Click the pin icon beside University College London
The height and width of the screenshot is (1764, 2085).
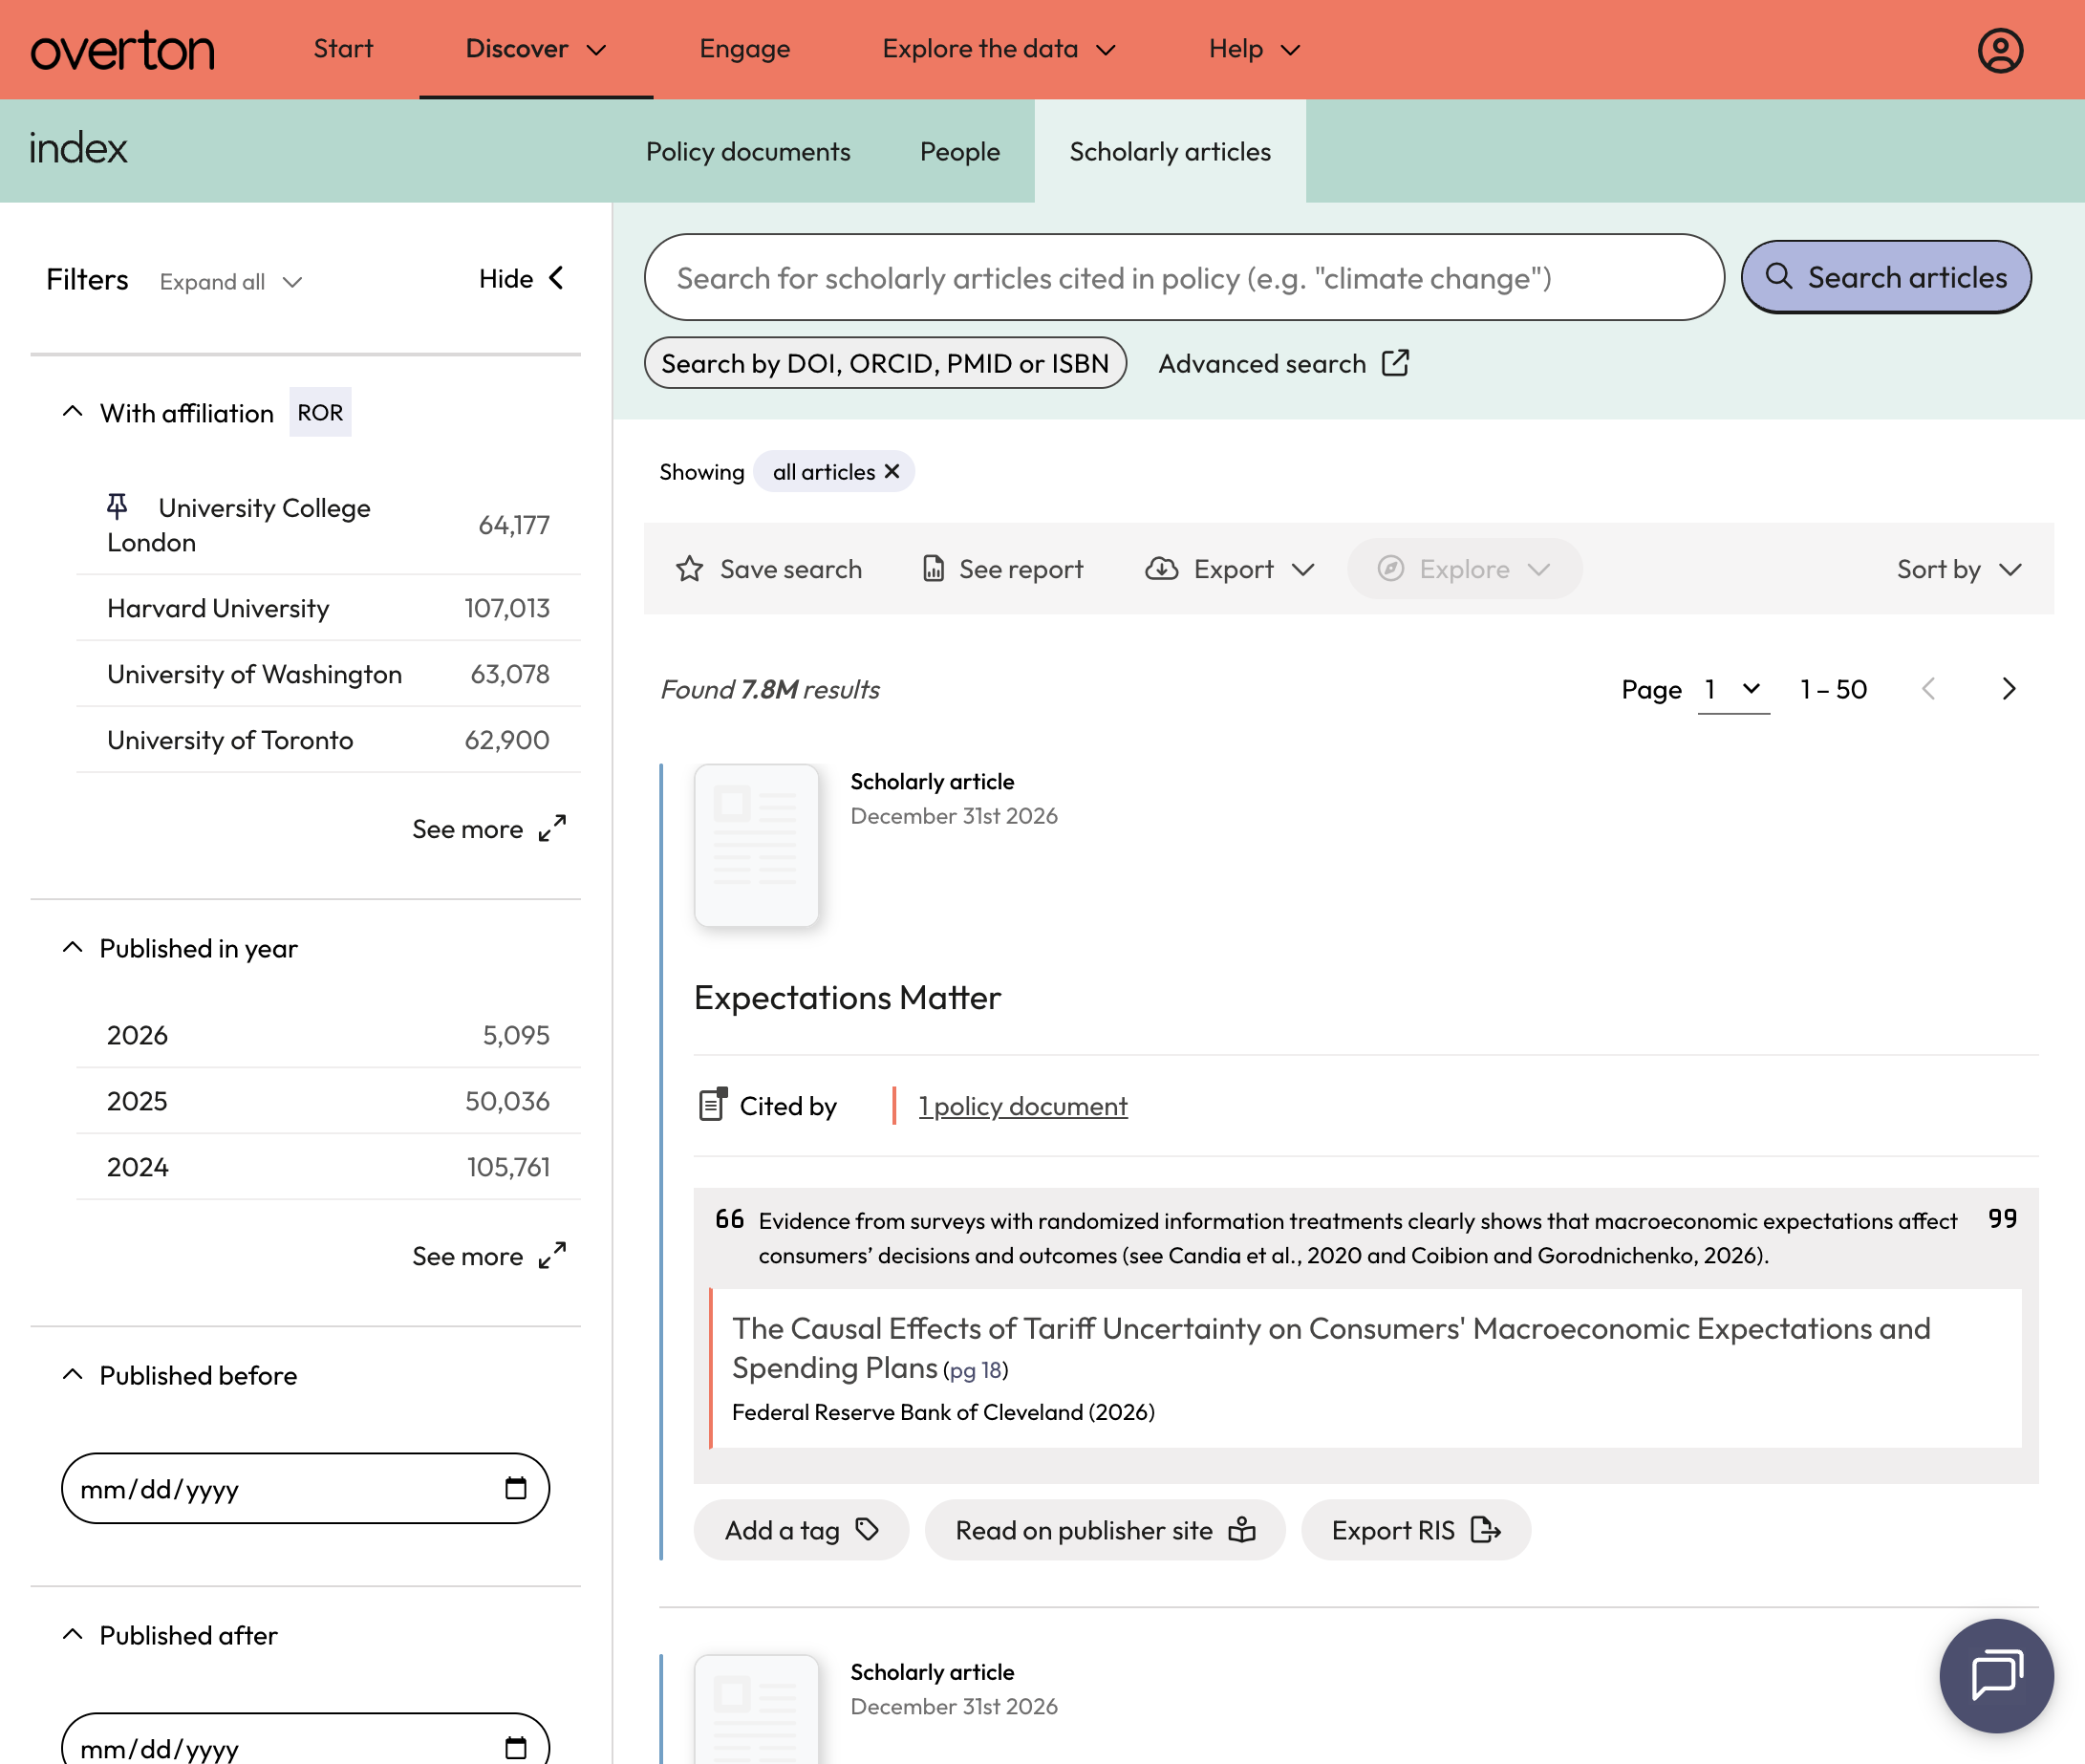click(x=117, y=507)
